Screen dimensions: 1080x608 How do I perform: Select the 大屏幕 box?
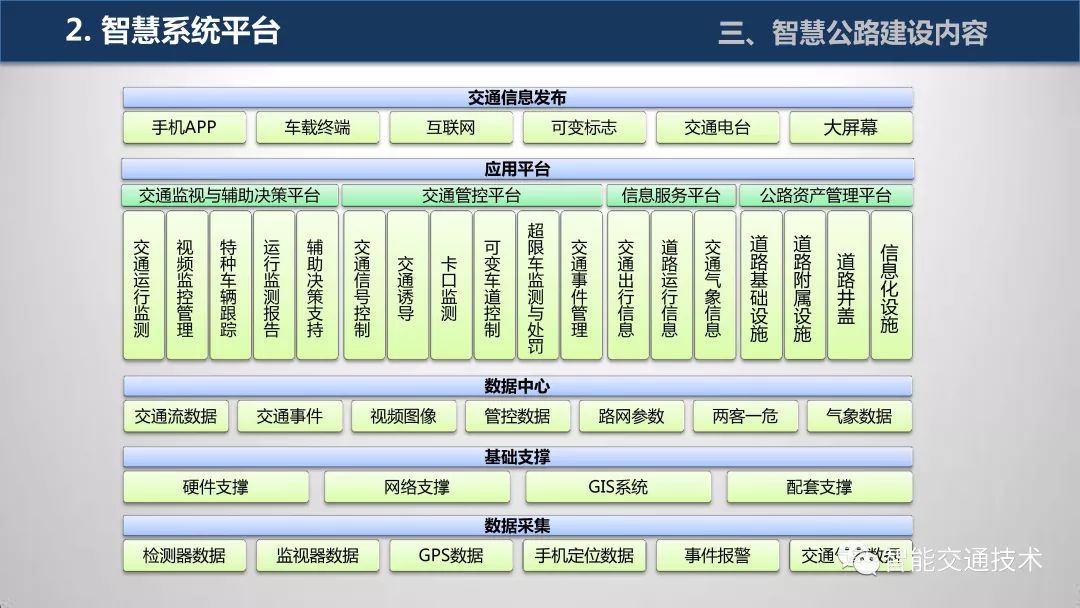pyautogui.click(x=851, y=127)
